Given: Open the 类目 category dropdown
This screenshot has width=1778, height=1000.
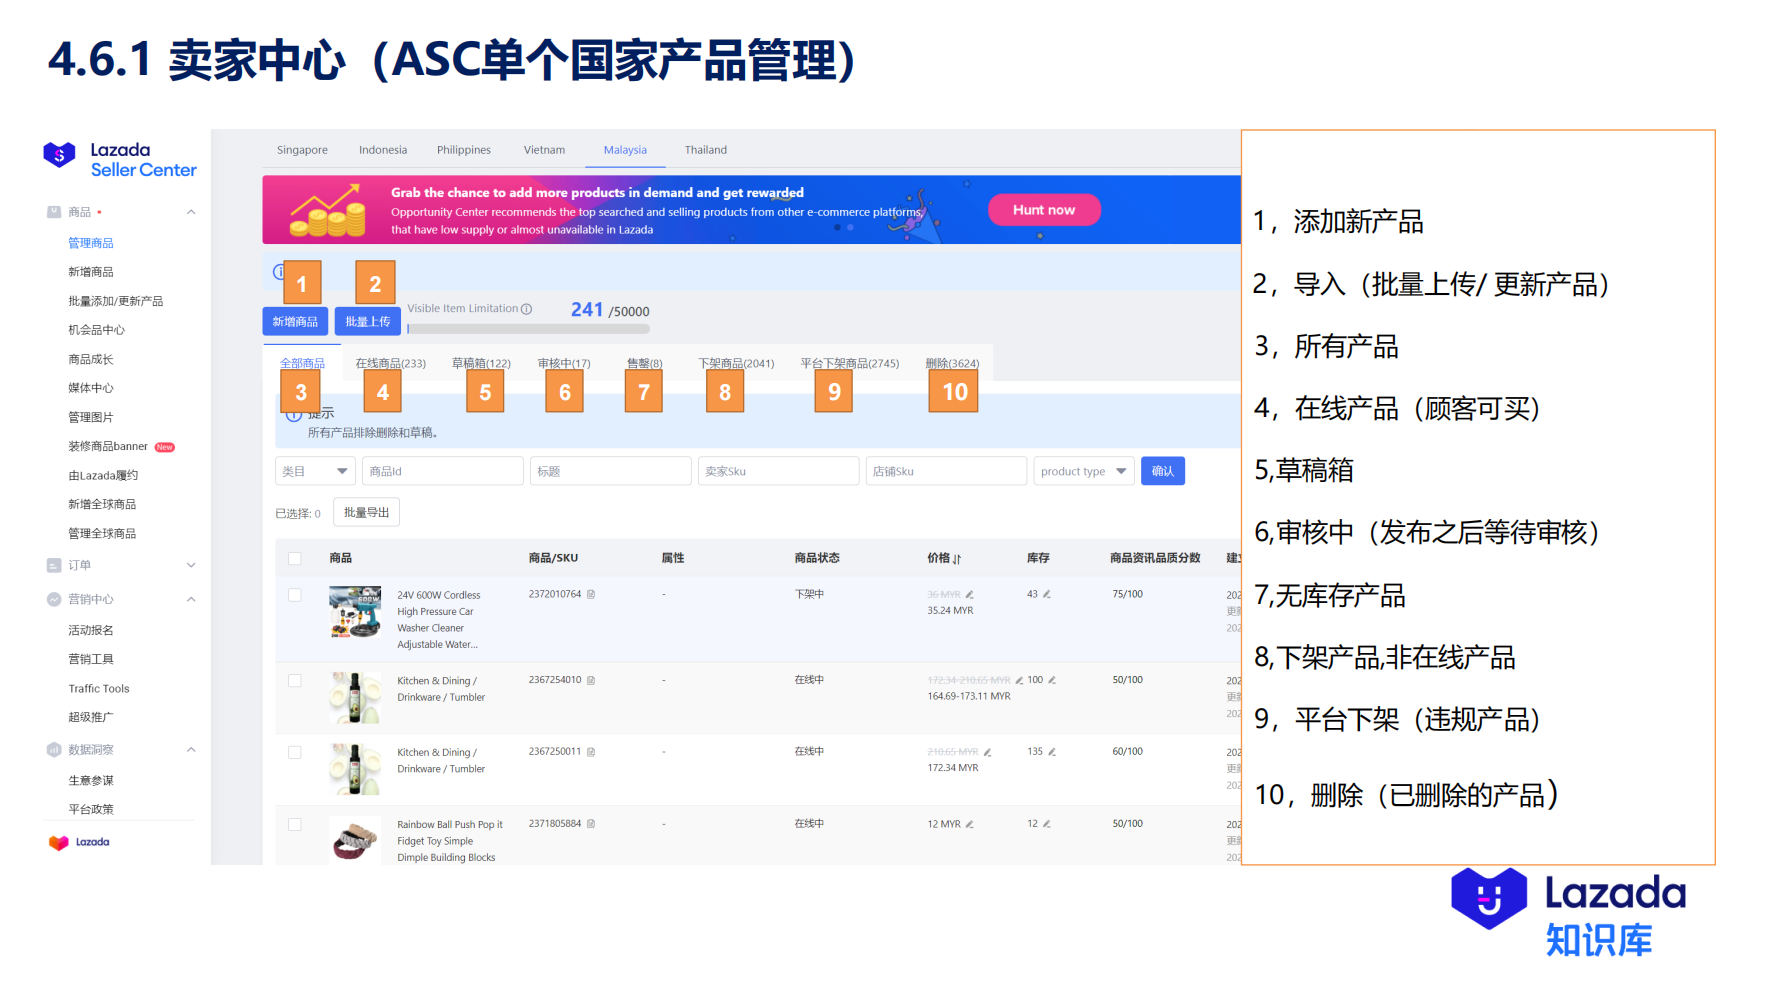Looking at the screenshot, I should point(315,470).
